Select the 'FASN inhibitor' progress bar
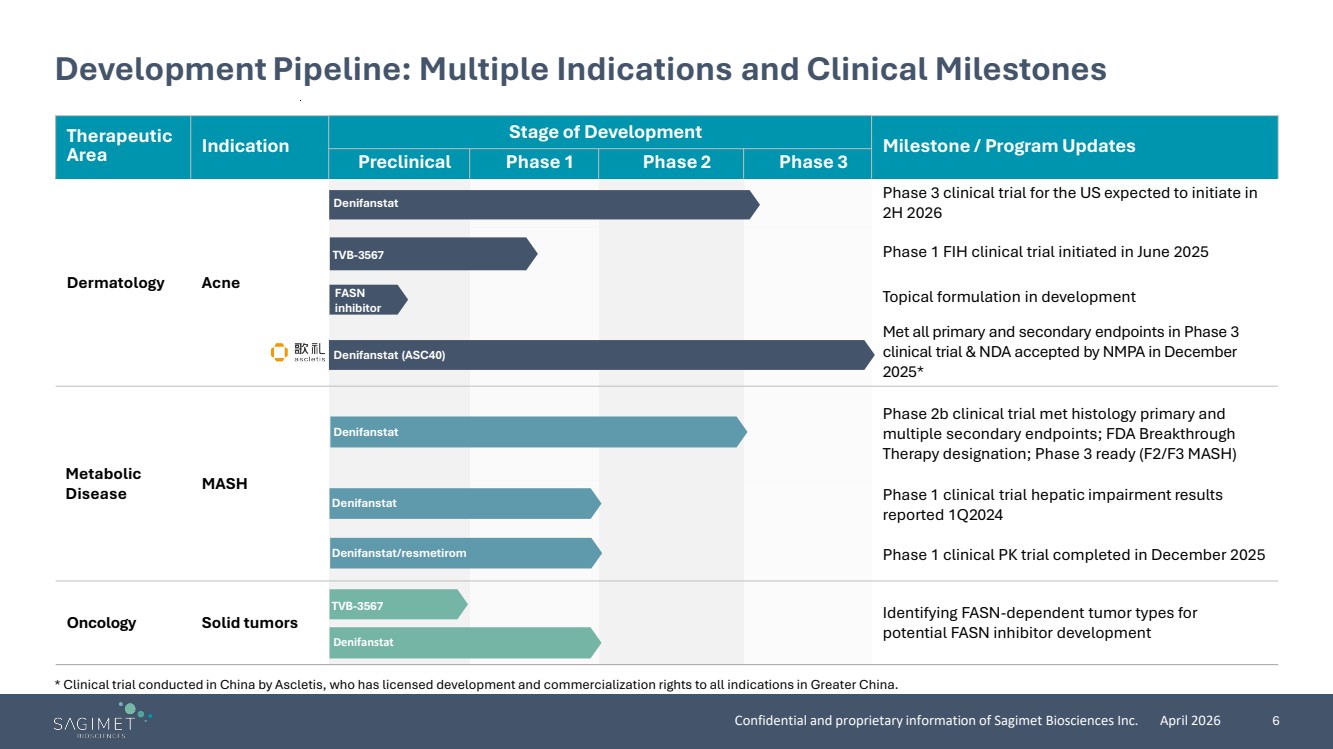The height and width of the screenshot is (749, 1333). tap(368, 301)
